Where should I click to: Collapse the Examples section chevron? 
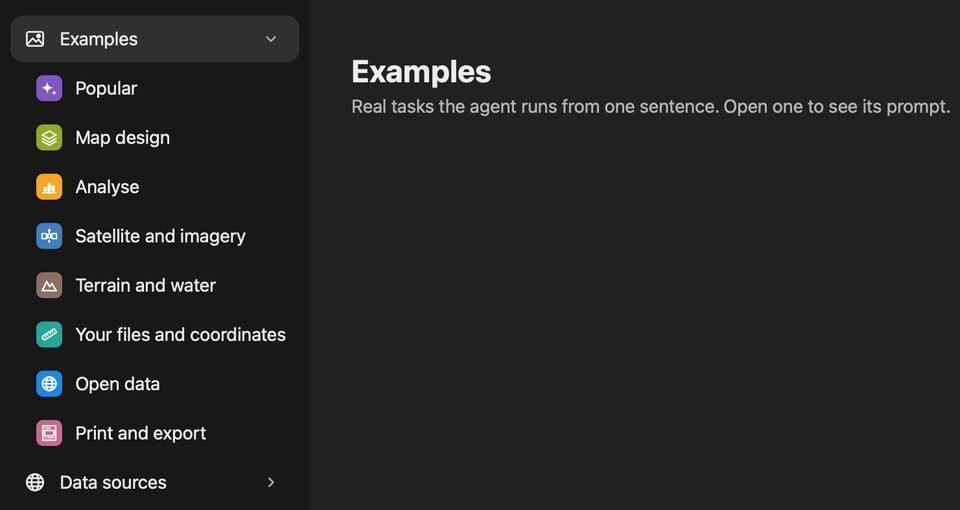[271, 39]
